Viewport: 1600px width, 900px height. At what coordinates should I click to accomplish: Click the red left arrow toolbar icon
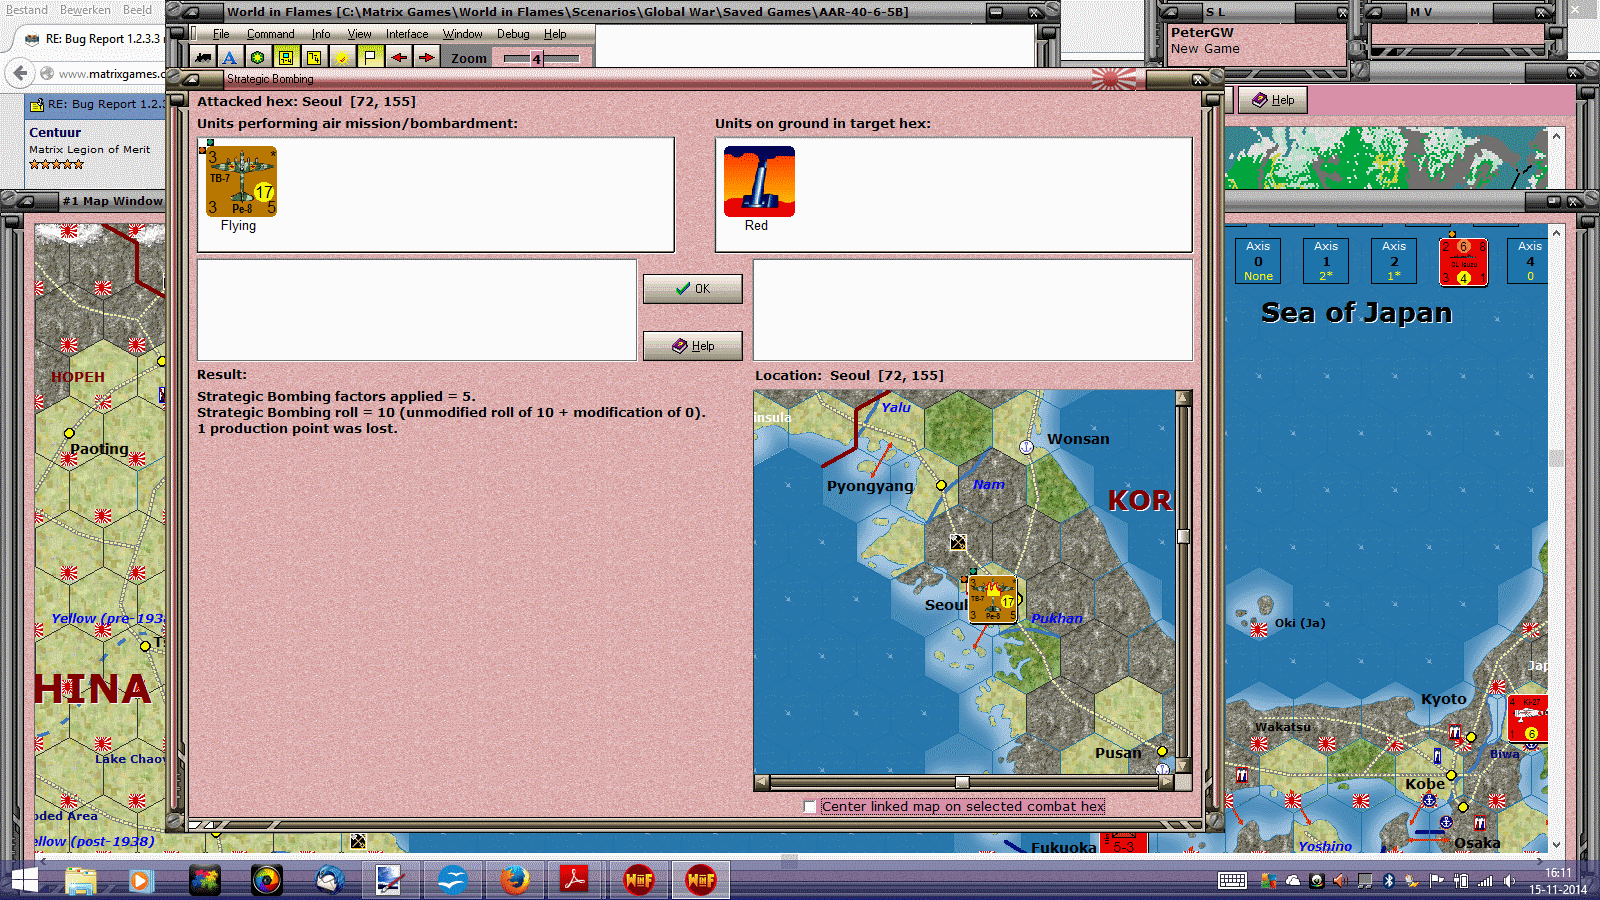(x=399, y=58)
